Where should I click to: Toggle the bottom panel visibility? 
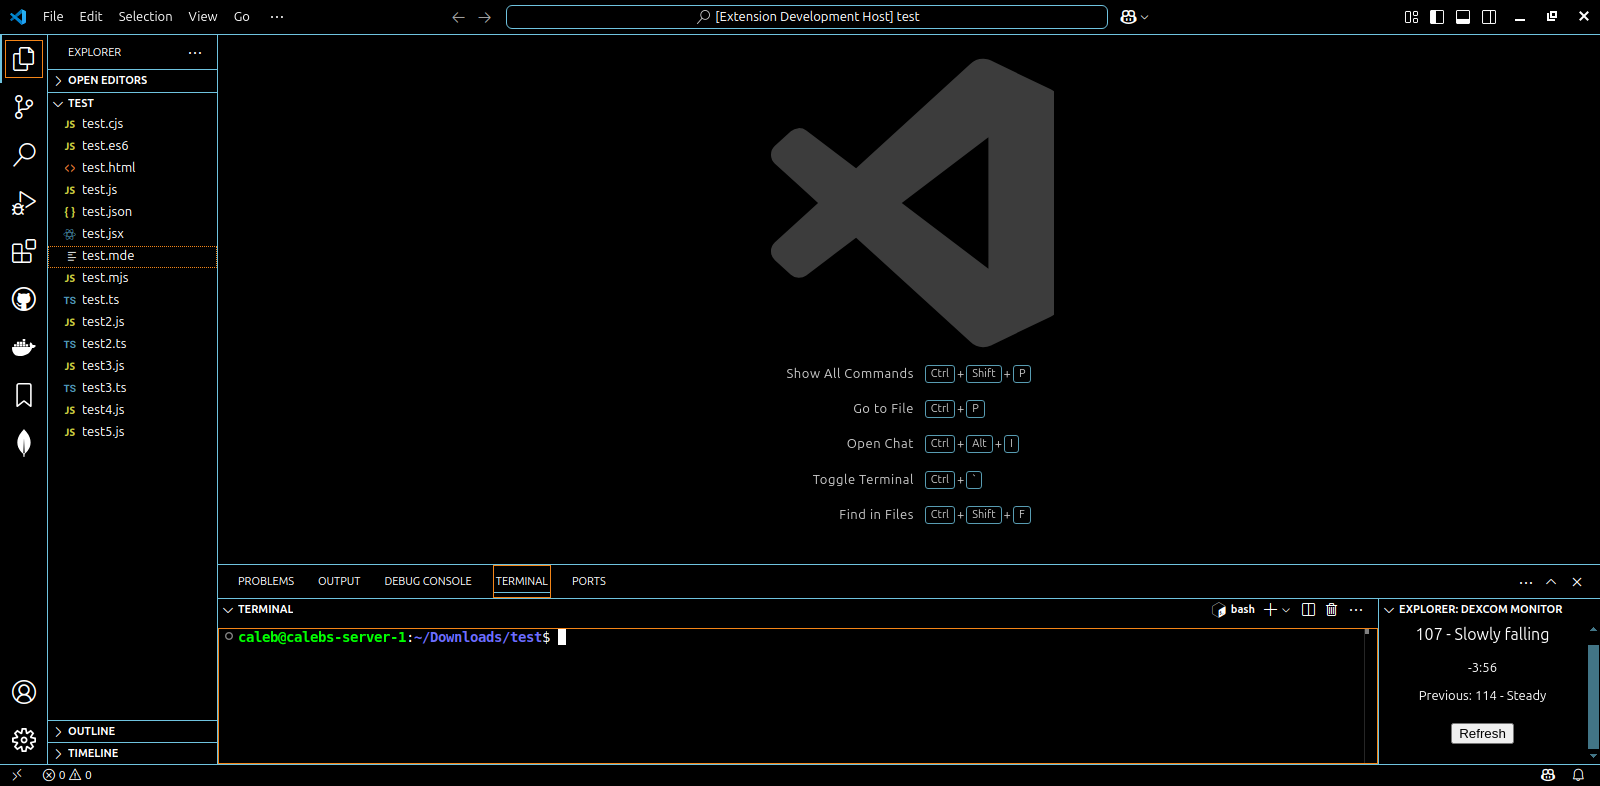1463,17
